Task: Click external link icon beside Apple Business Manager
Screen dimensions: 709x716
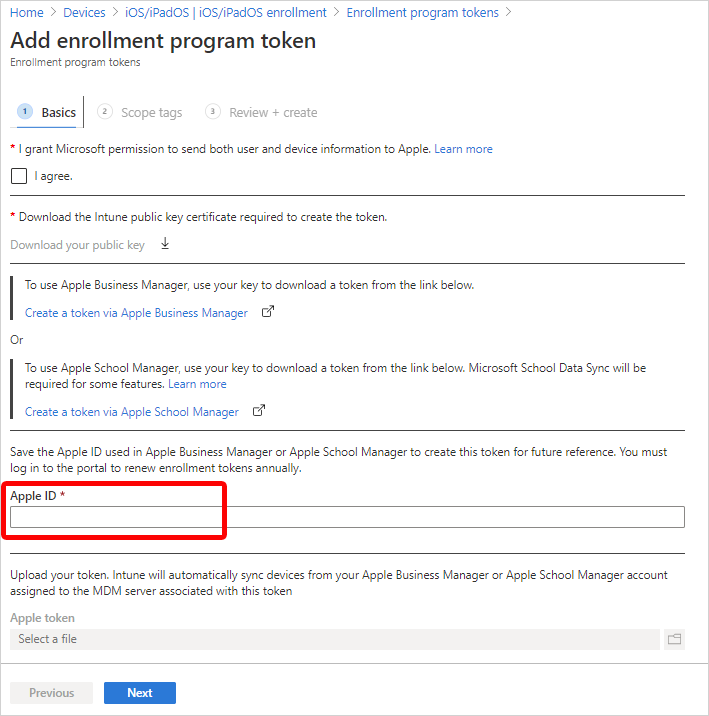Action: [x=267, y=312]
